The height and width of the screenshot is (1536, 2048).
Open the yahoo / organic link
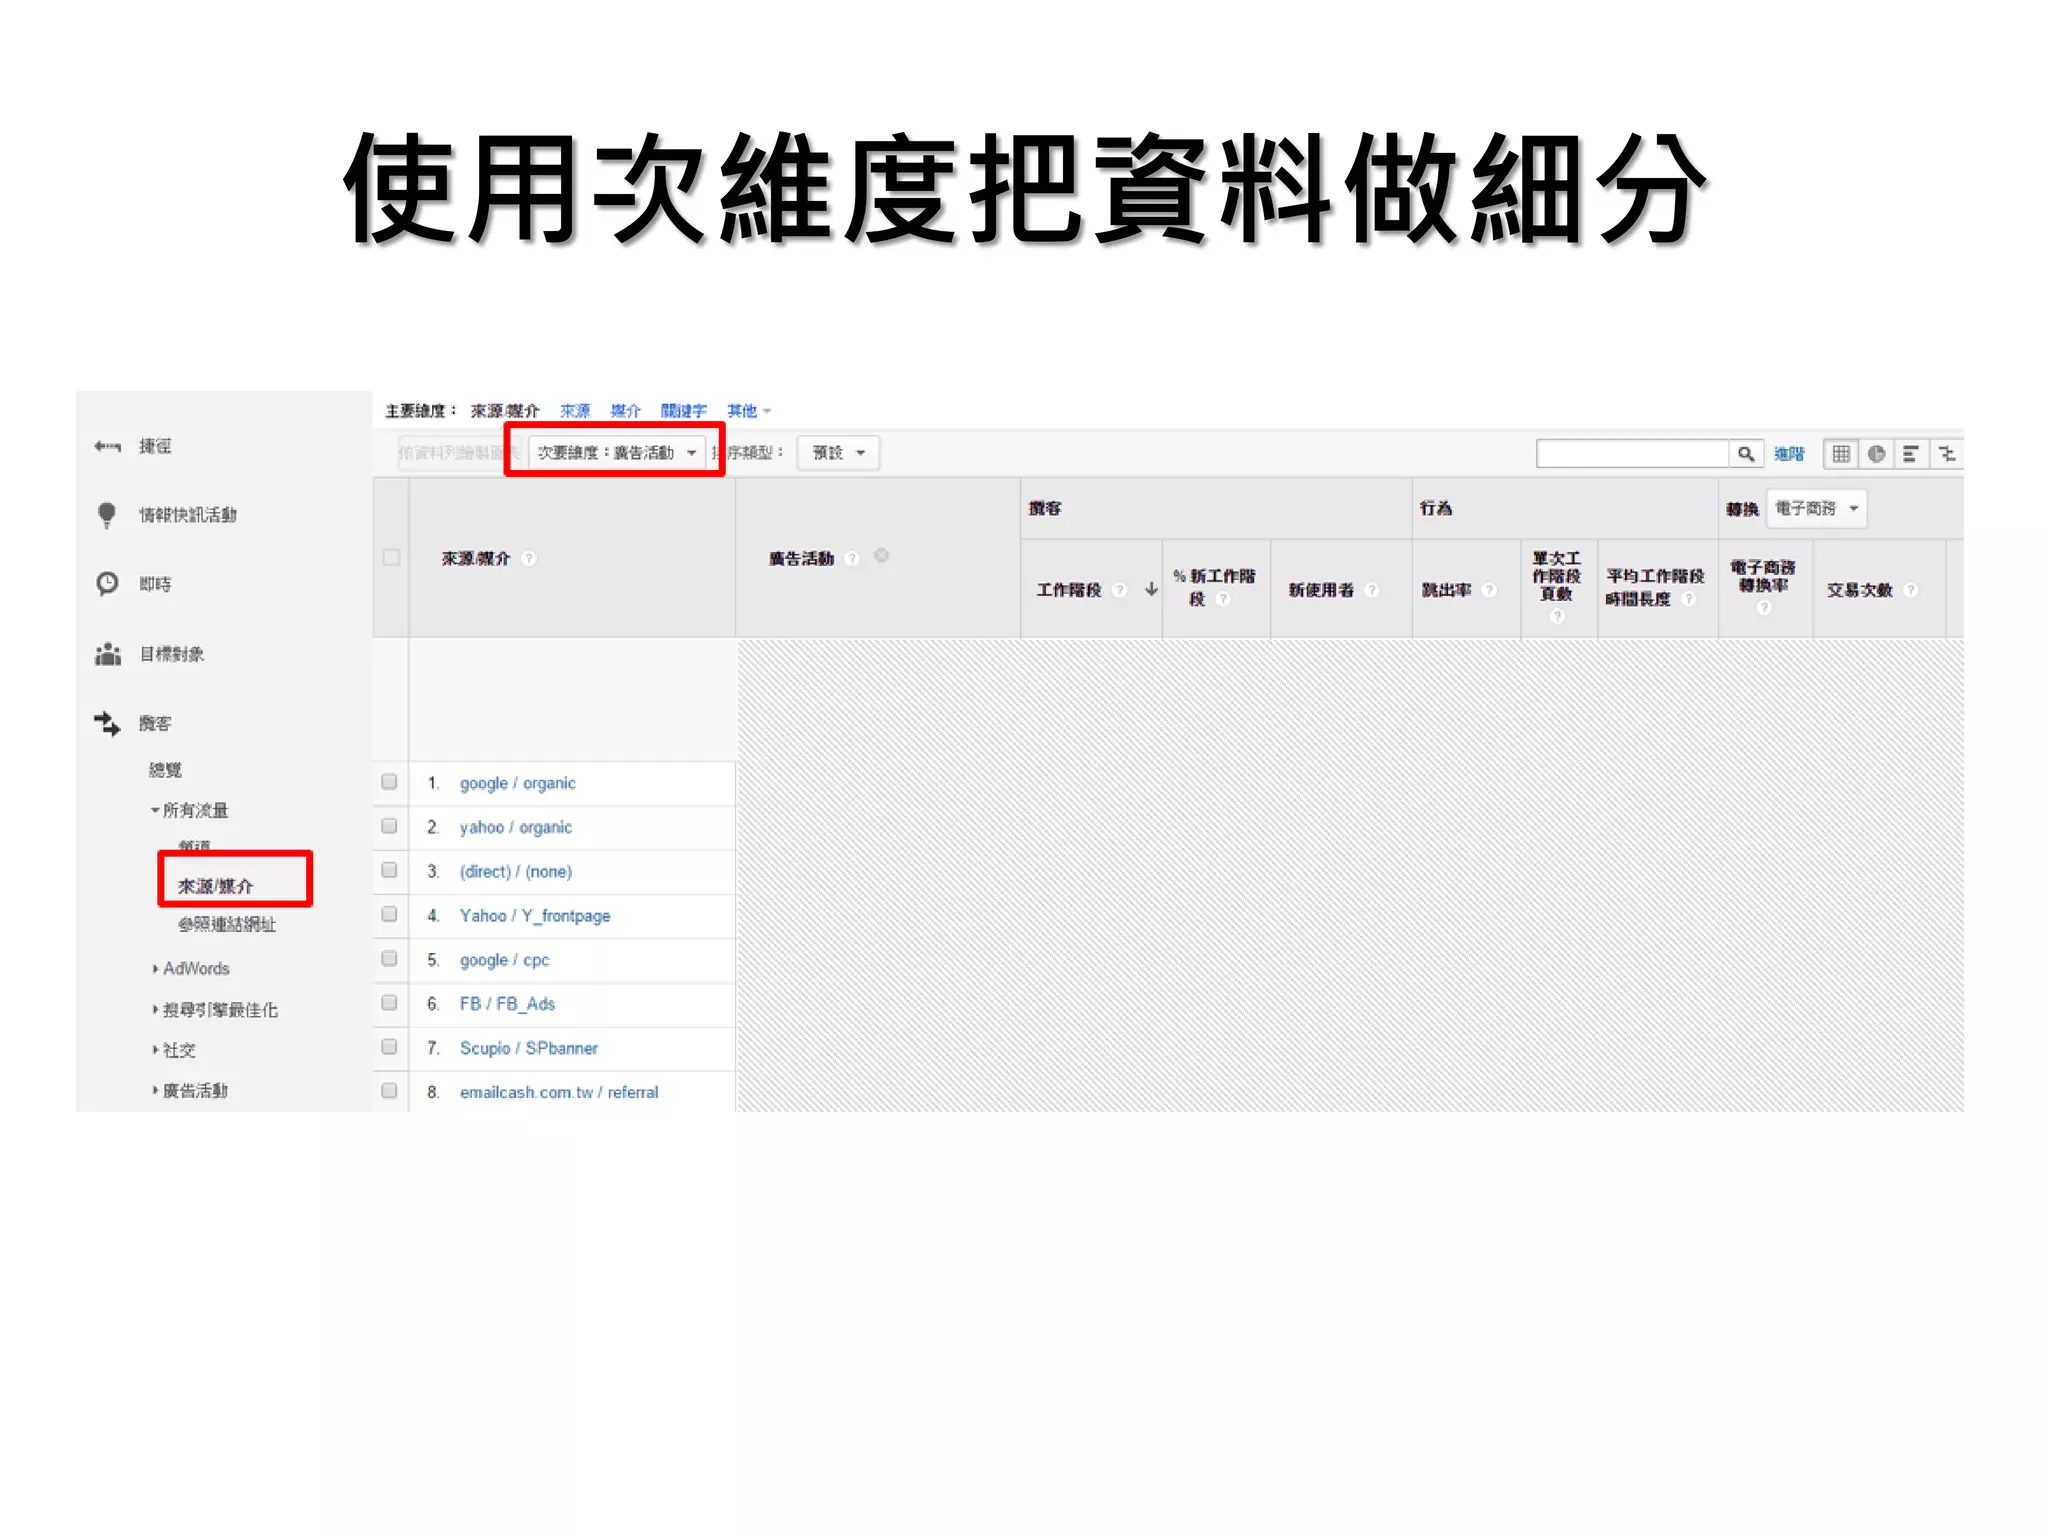pos(515,827)
